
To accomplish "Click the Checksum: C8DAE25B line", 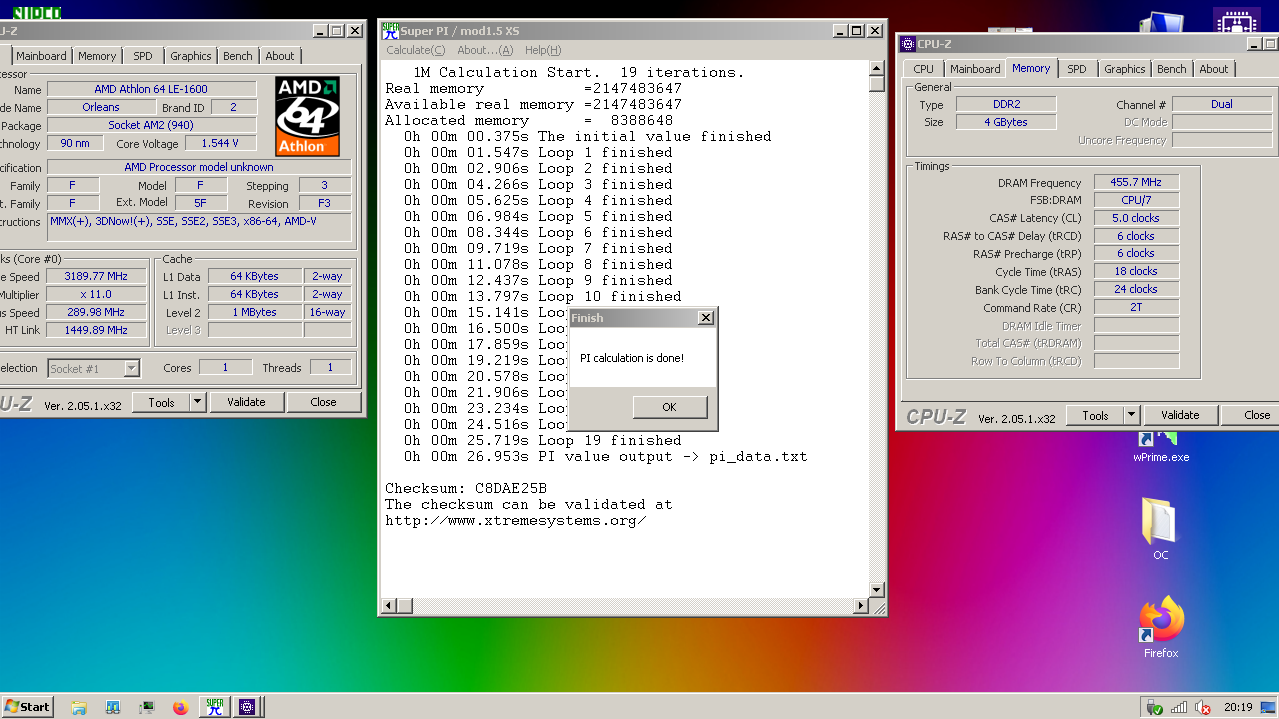I will tap(466, 488).
